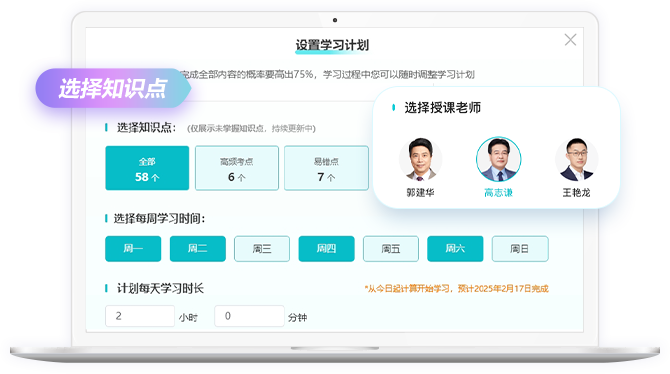This screenshot has width=670, height=374.
Task: Close the 设置学习计划 dialog
Action: [570, 40]
